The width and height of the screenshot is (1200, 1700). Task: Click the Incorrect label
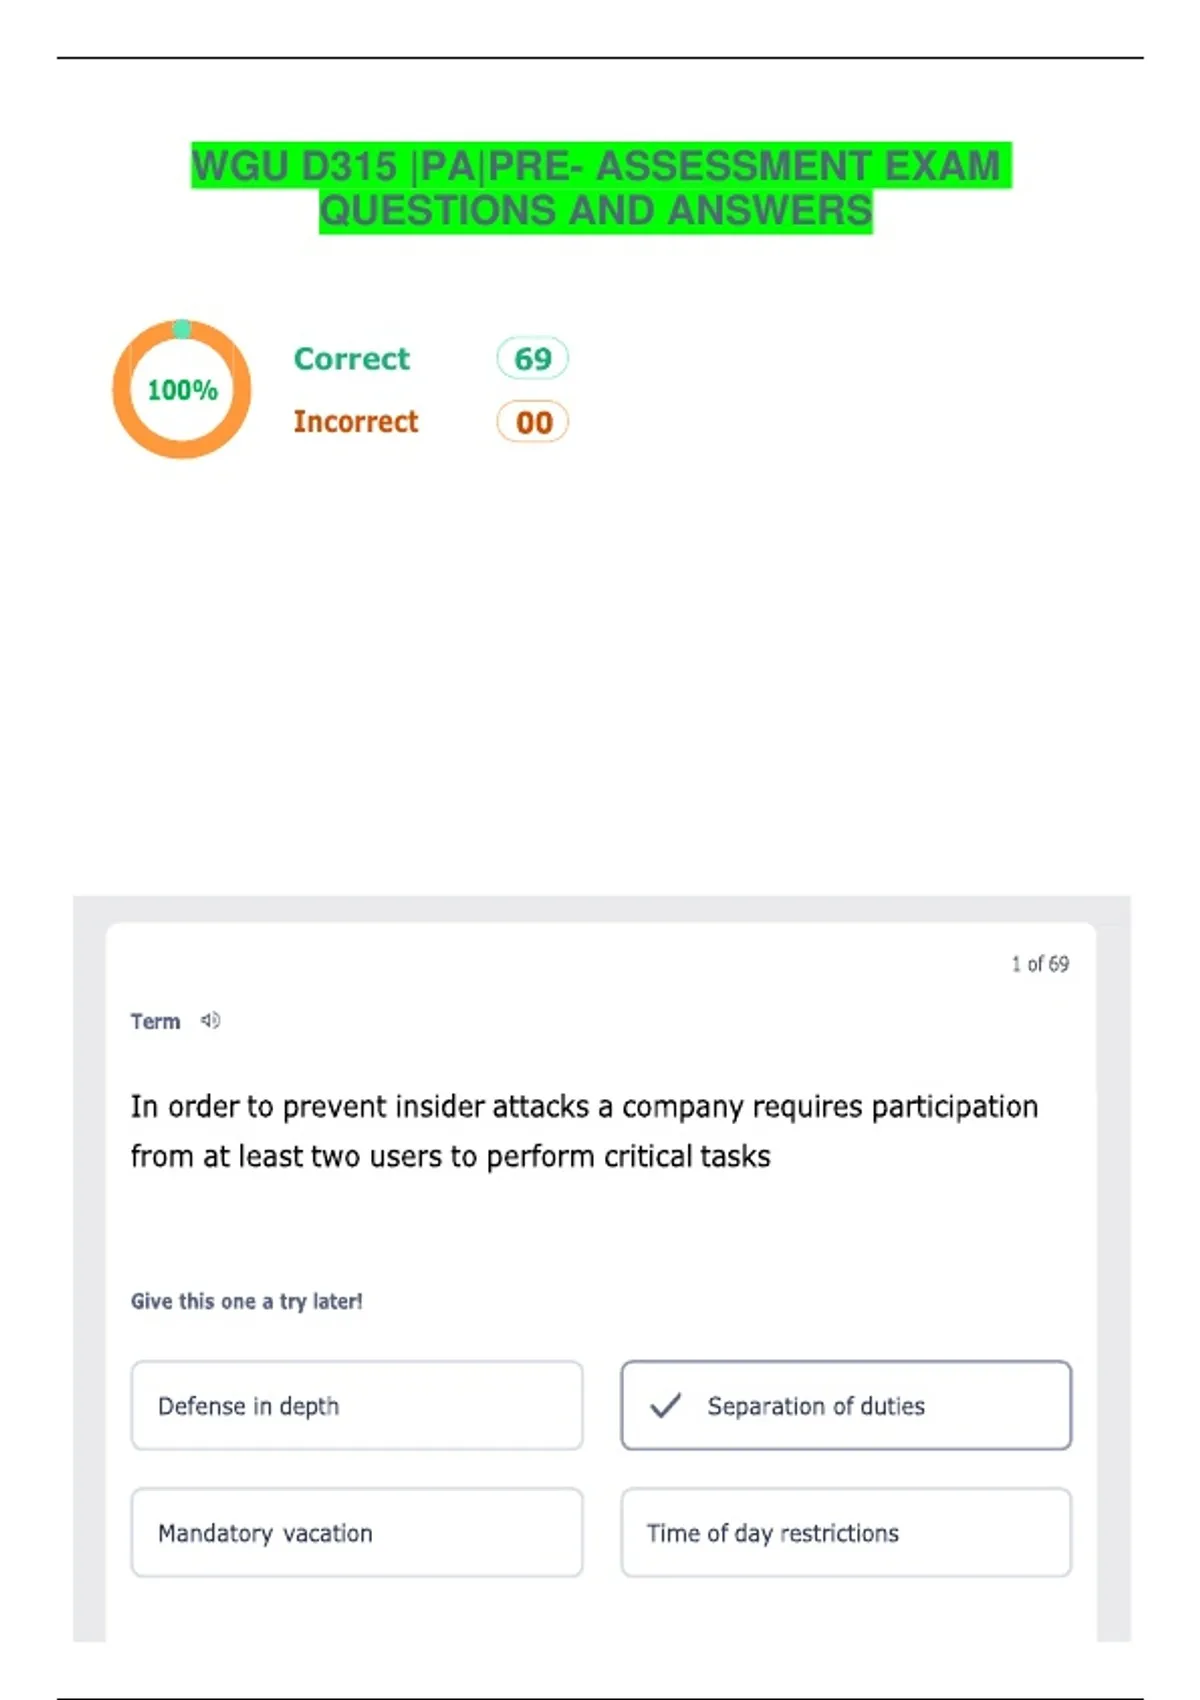click(355, 422)
